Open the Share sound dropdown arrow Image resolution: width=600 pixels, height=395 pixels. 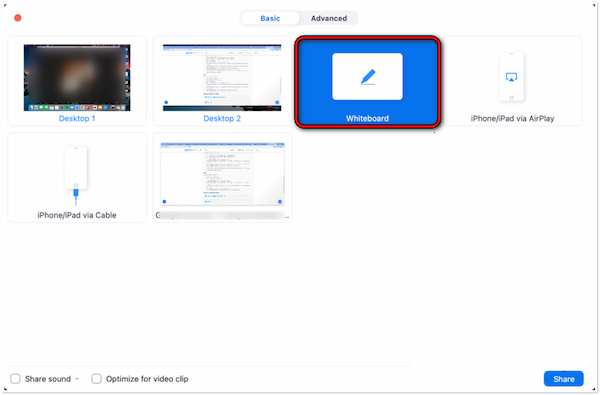(77, 379)
